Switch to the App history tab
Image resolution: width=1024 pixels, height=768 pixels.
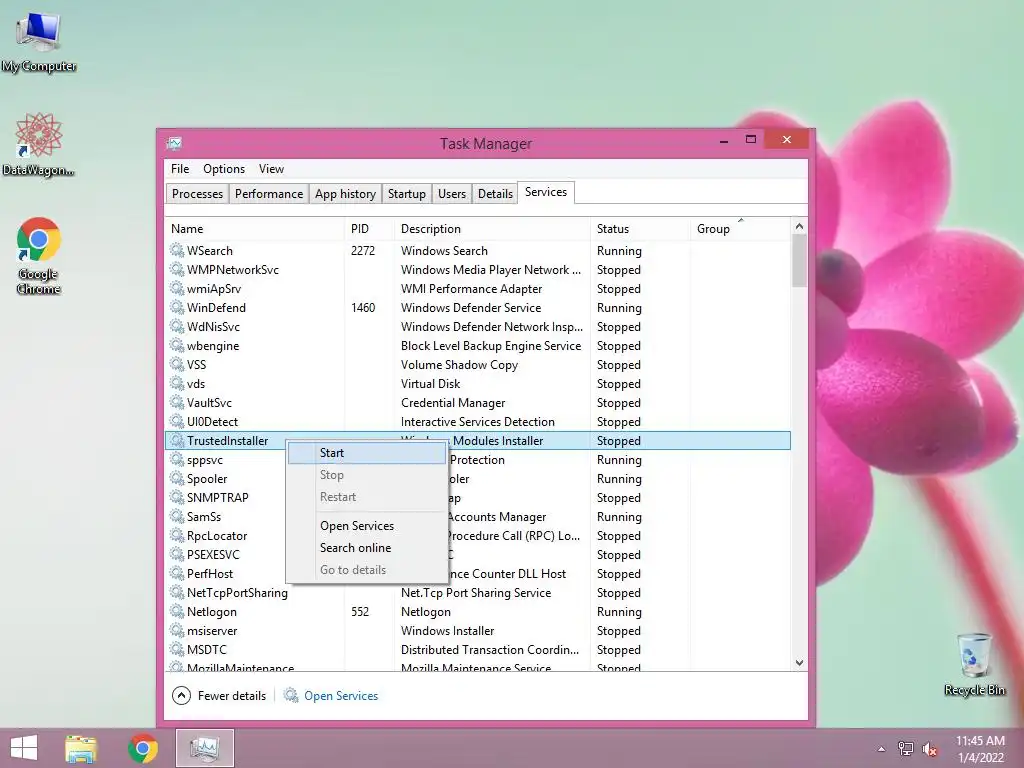(345, 194)
